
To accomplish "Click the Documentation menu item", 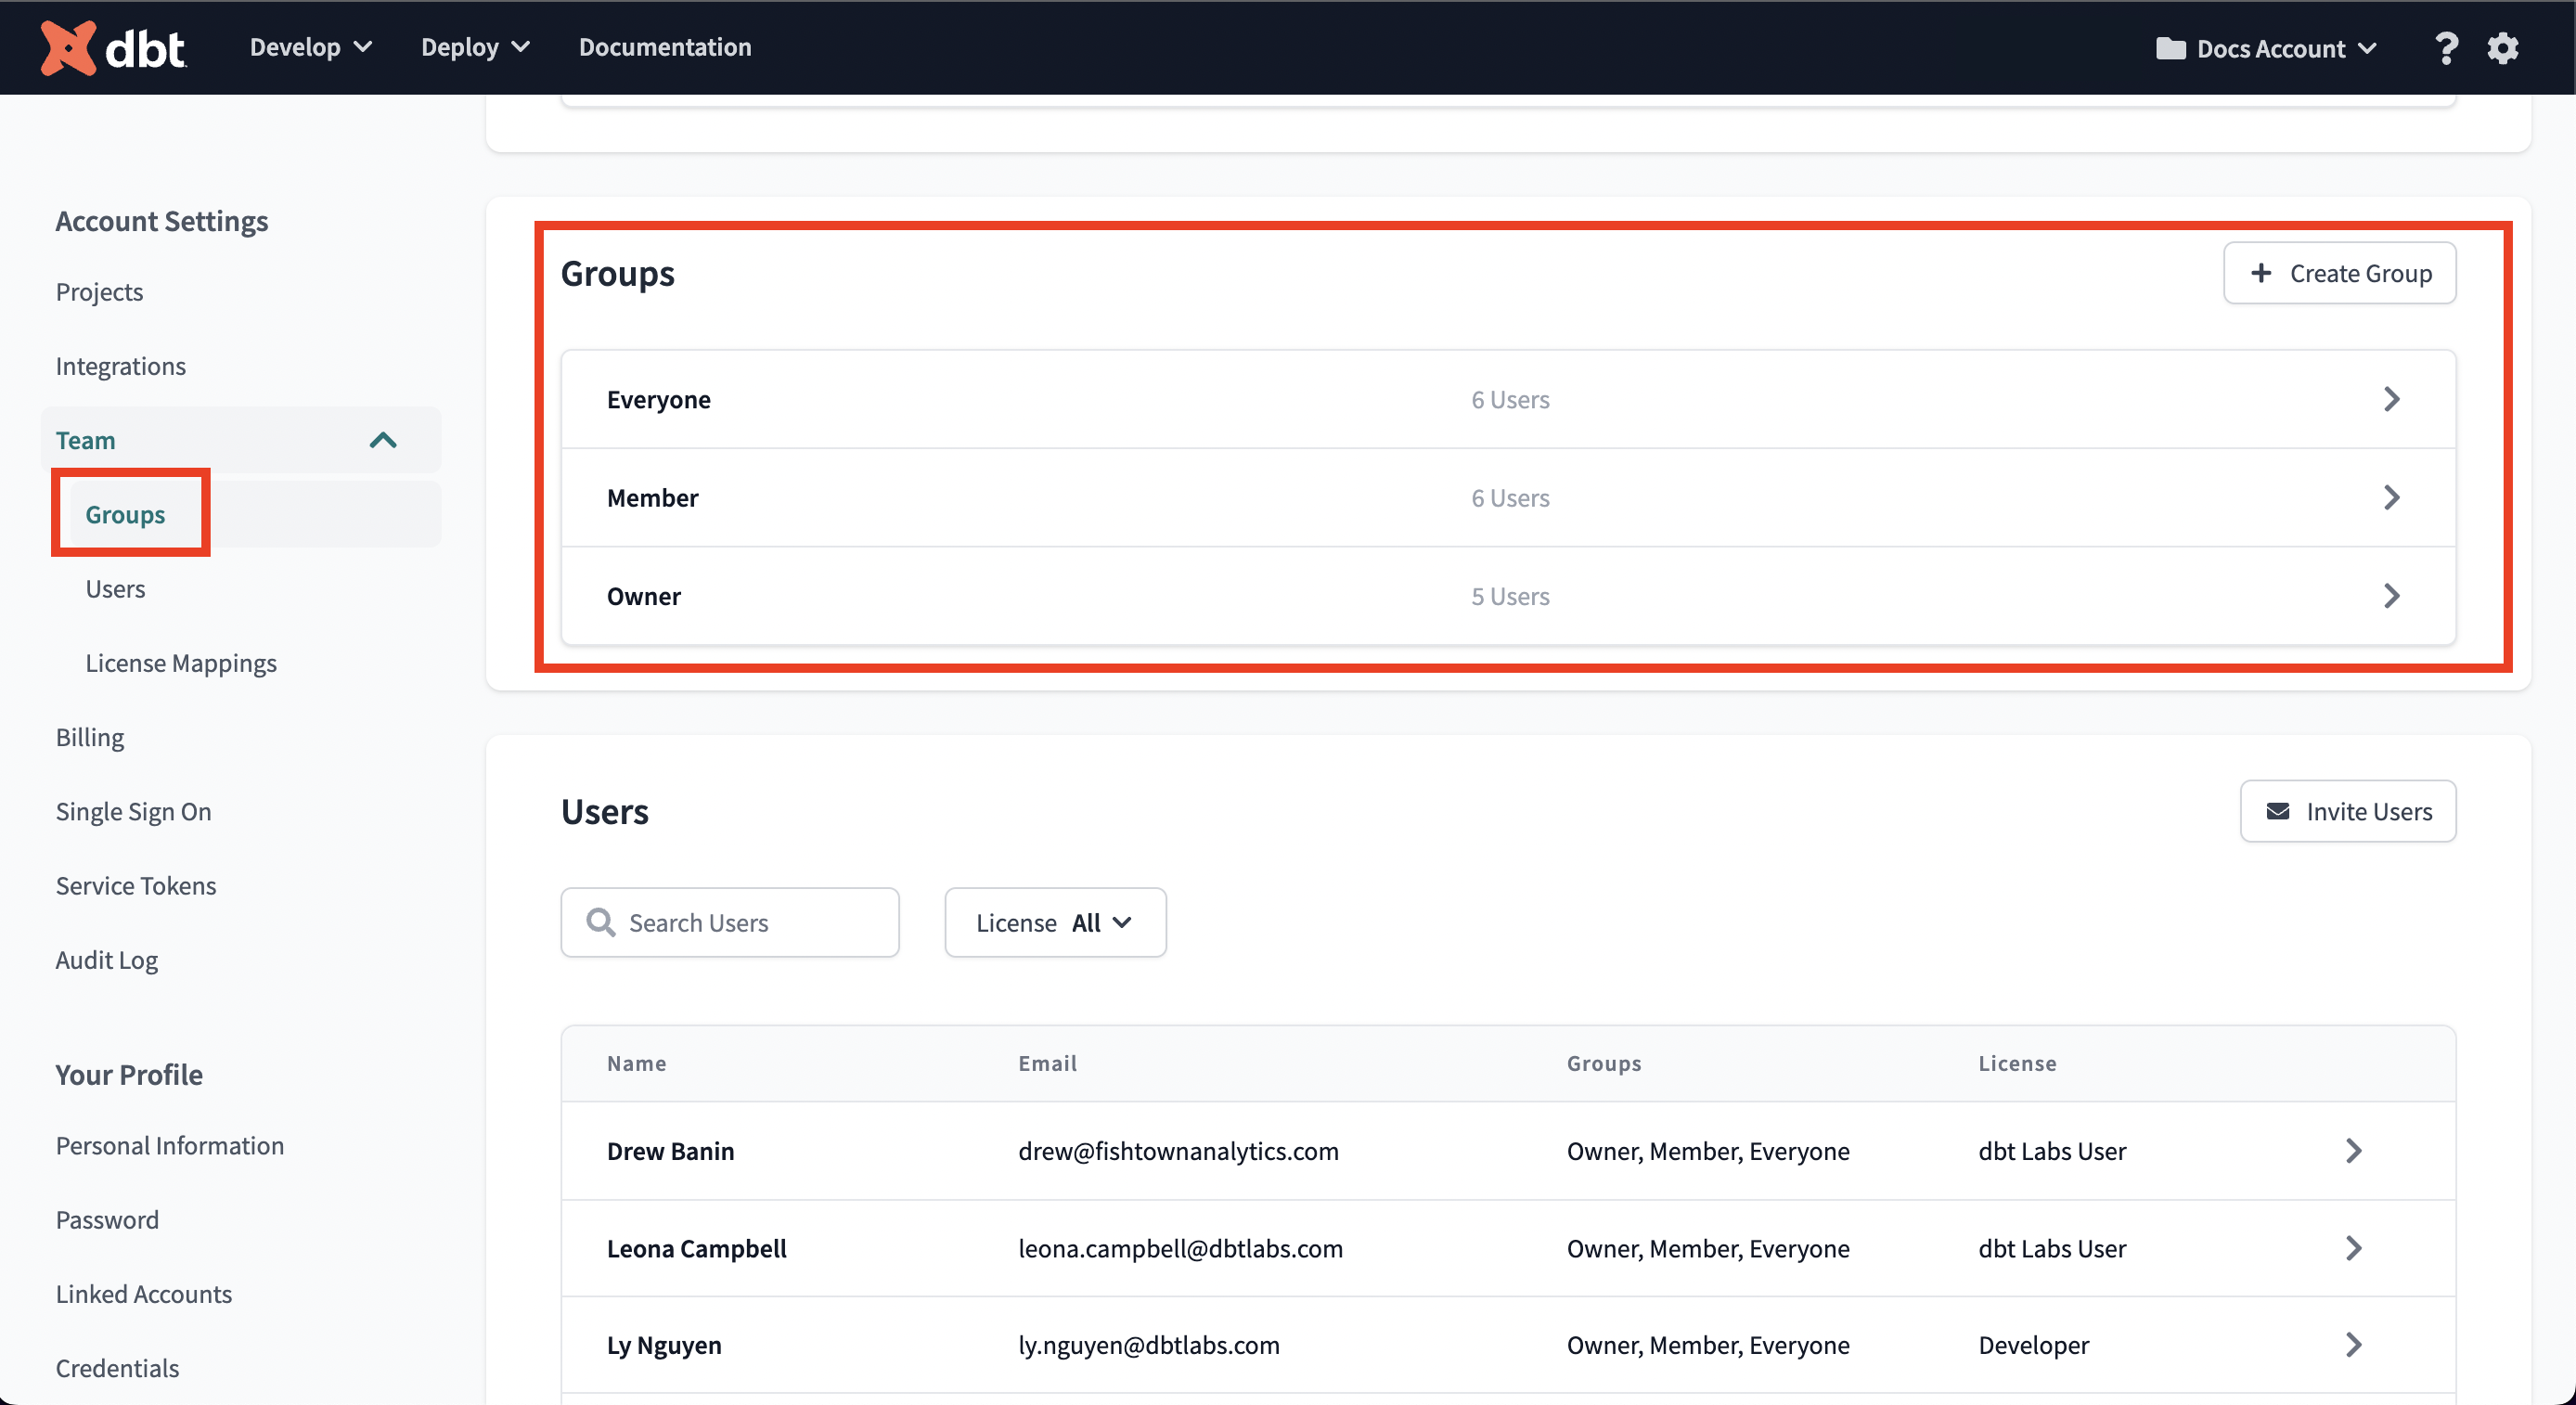I will [666, 46].
